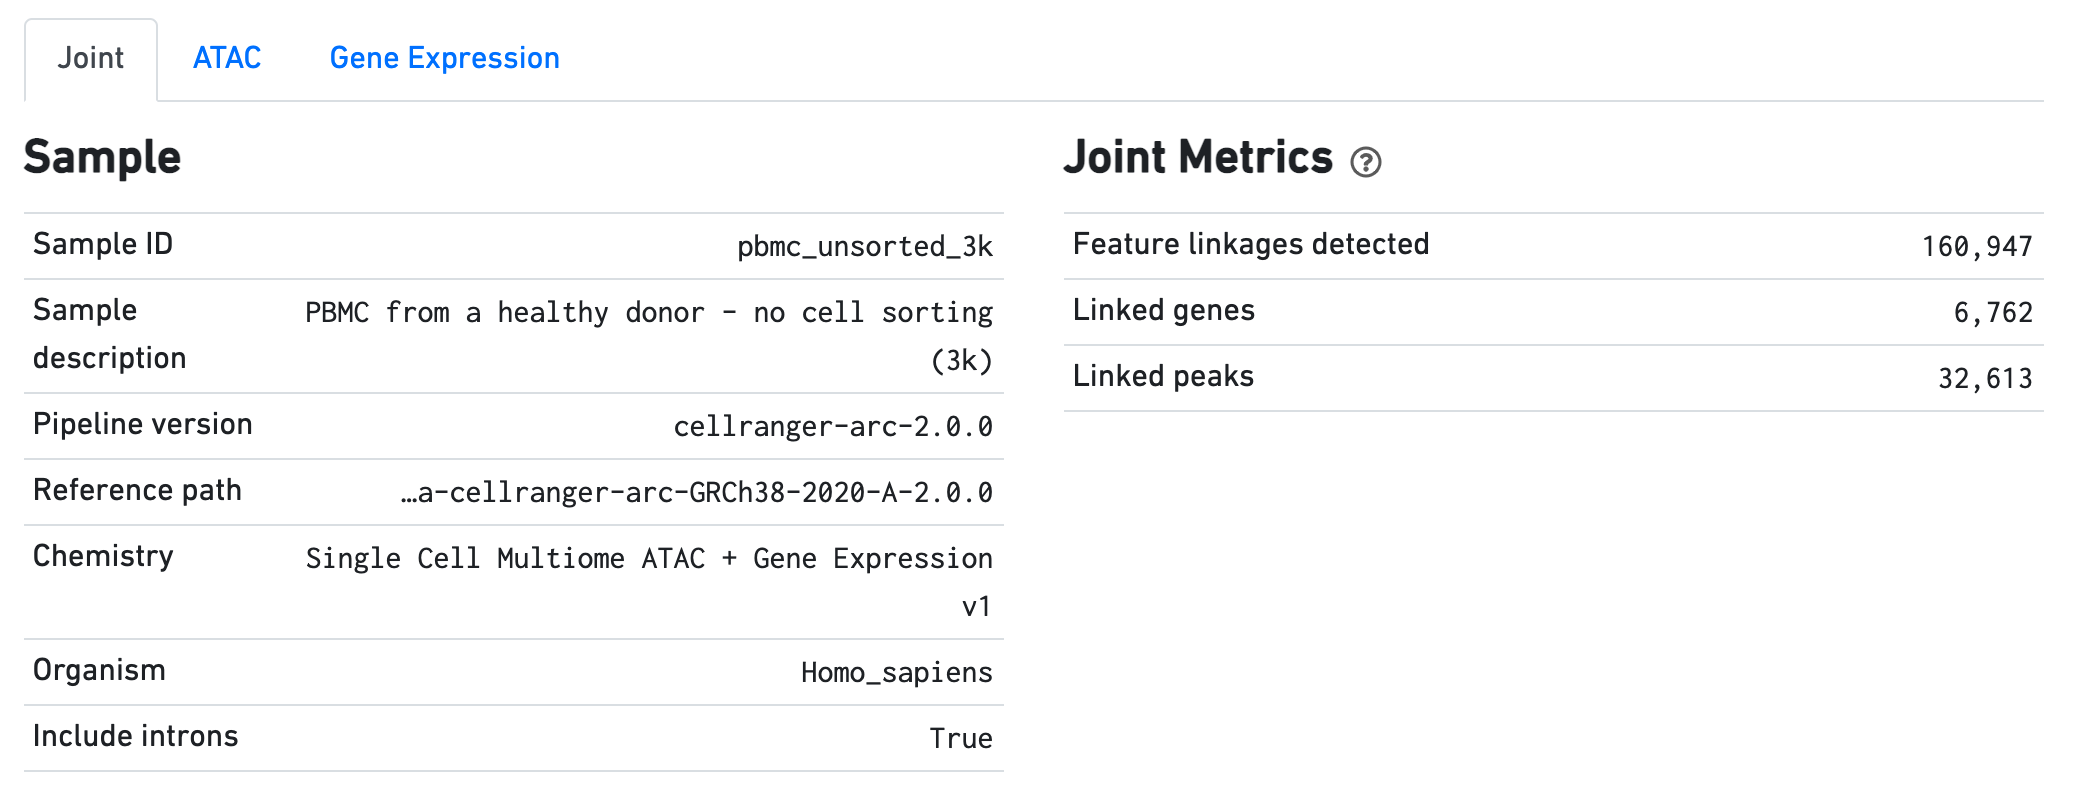
Task: Select the cellranger-arc-2.0.0 pipeline version value
Action: [x=832, y=426]
